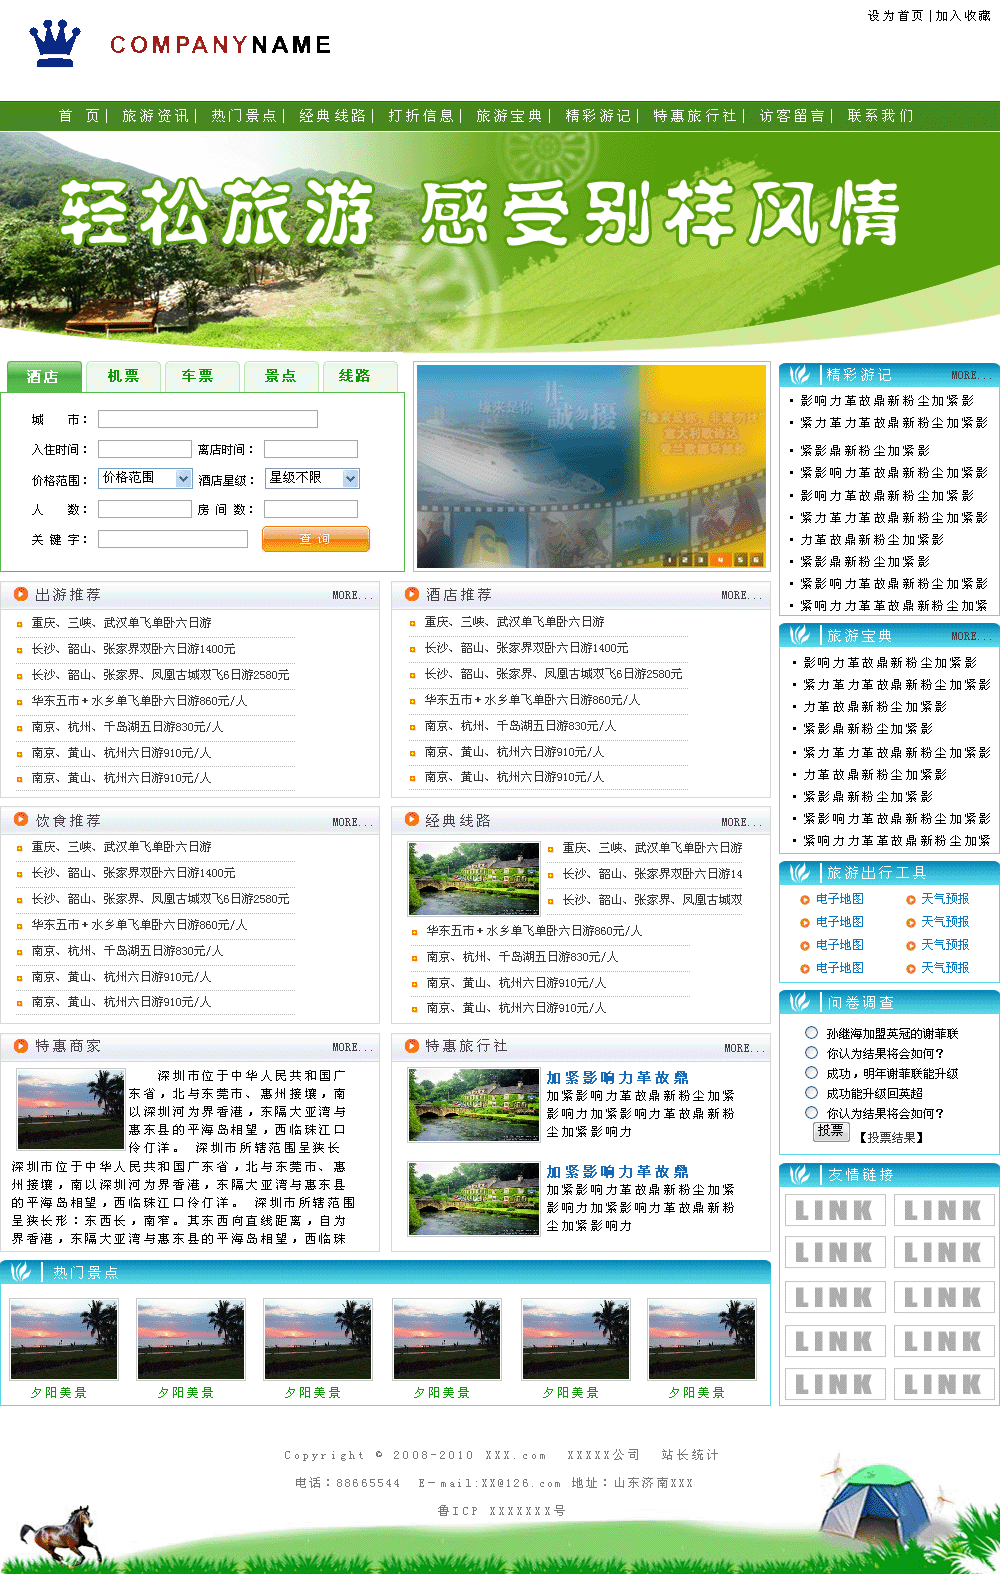Submit the survey with 投票 button
1000x1575 pixels.
[x=831, y=1131]
